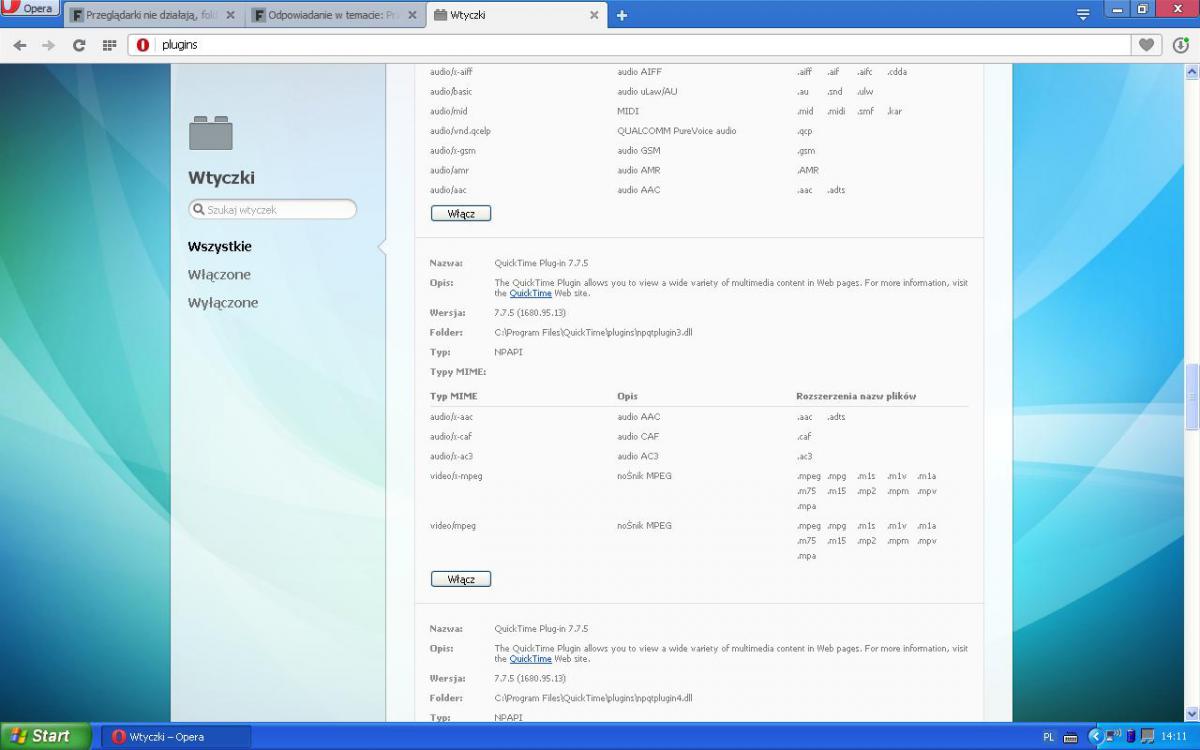Click the 'audio AC3' description cell
Screen dimensions: 1200x750
coord(637,456)
